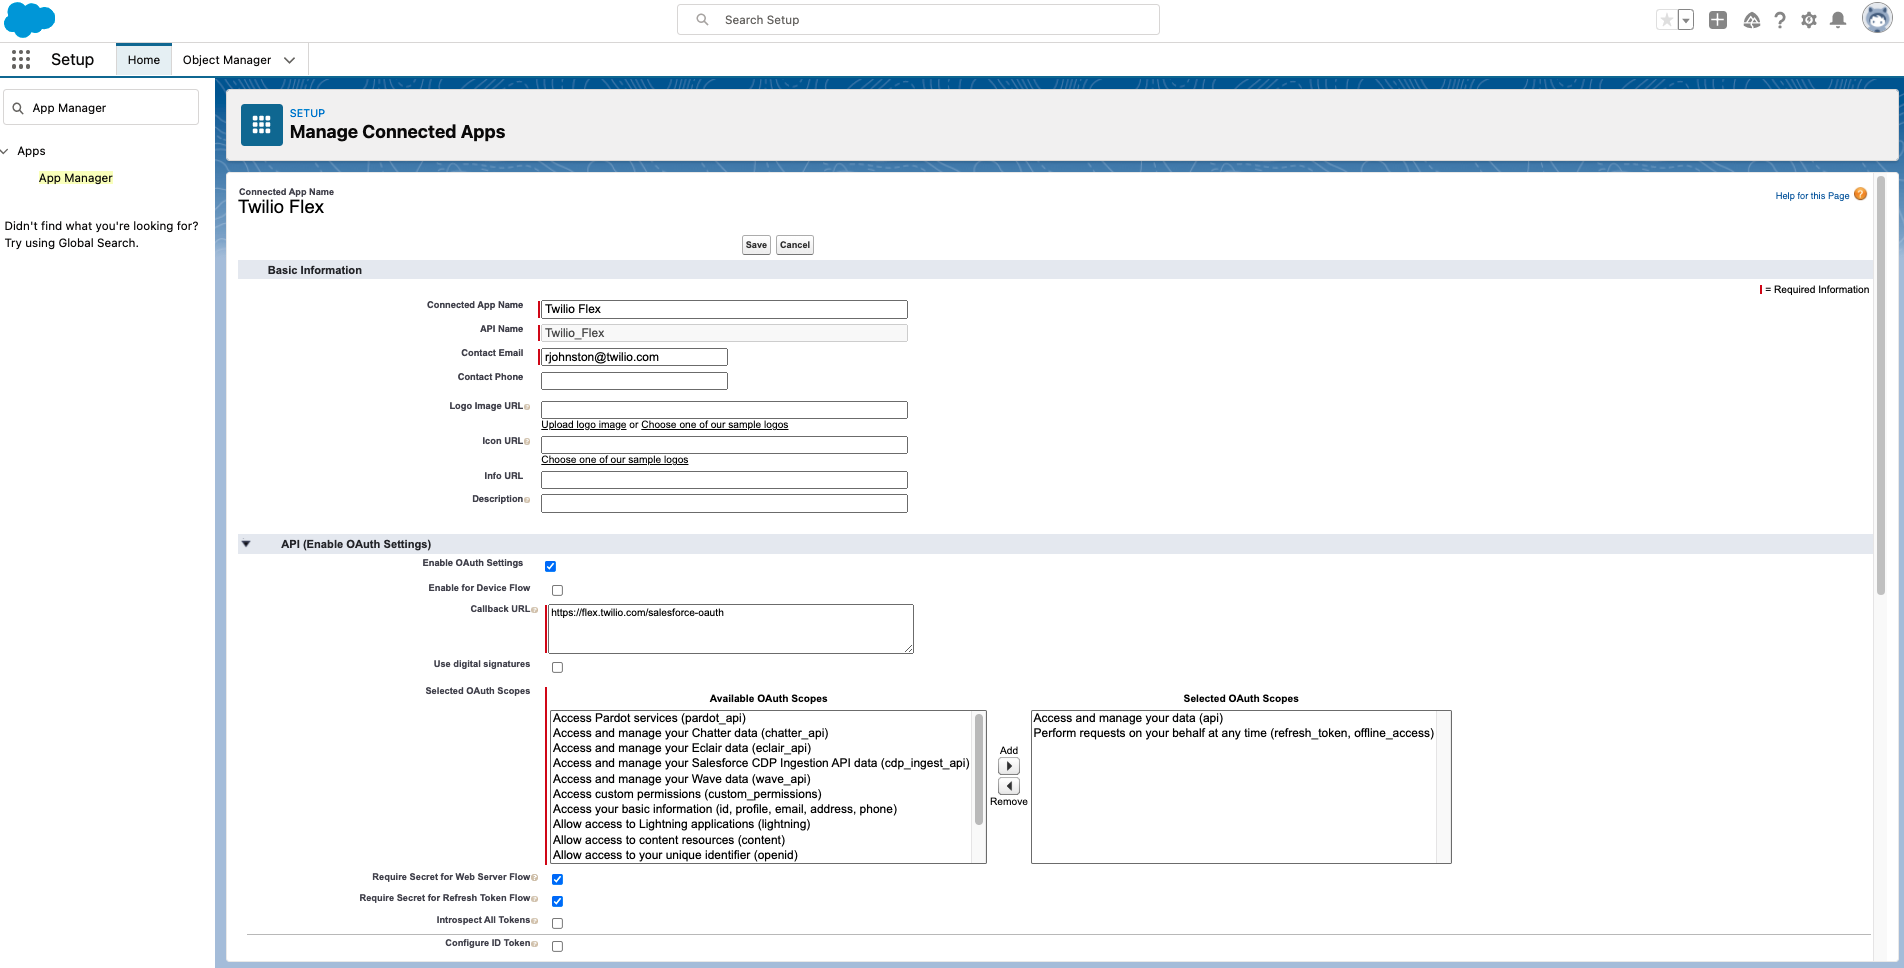
Task: Open the Help for this Page link
Action: [1812, 196]
